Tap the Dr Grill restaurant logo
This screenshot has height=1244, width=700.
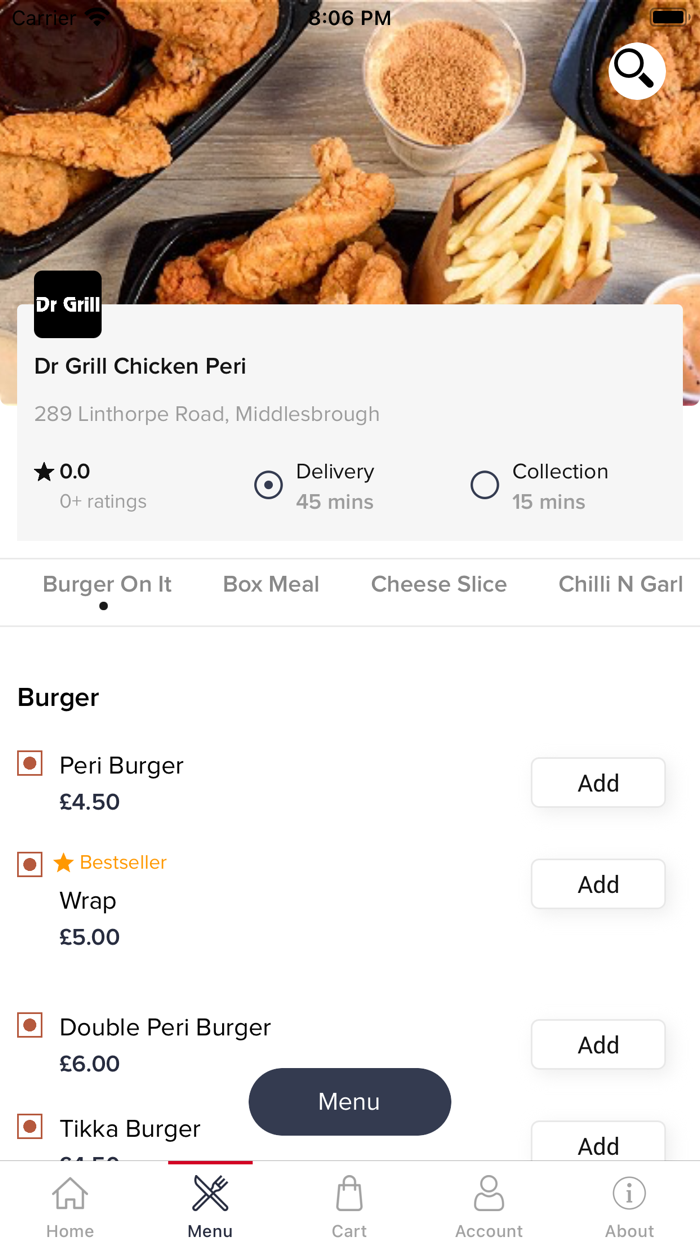coord(67,304)
